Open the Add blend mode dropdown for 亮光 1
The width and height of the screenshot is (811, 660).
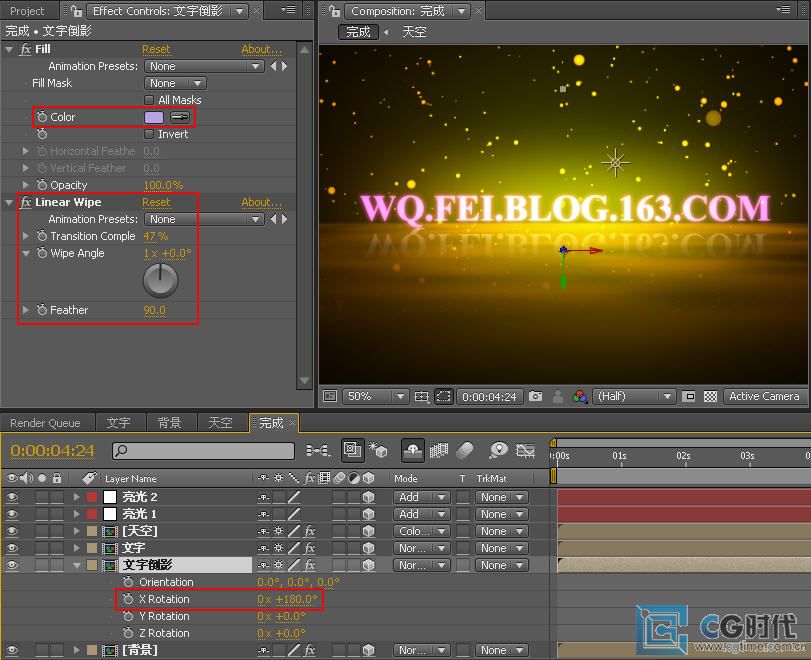422,514
